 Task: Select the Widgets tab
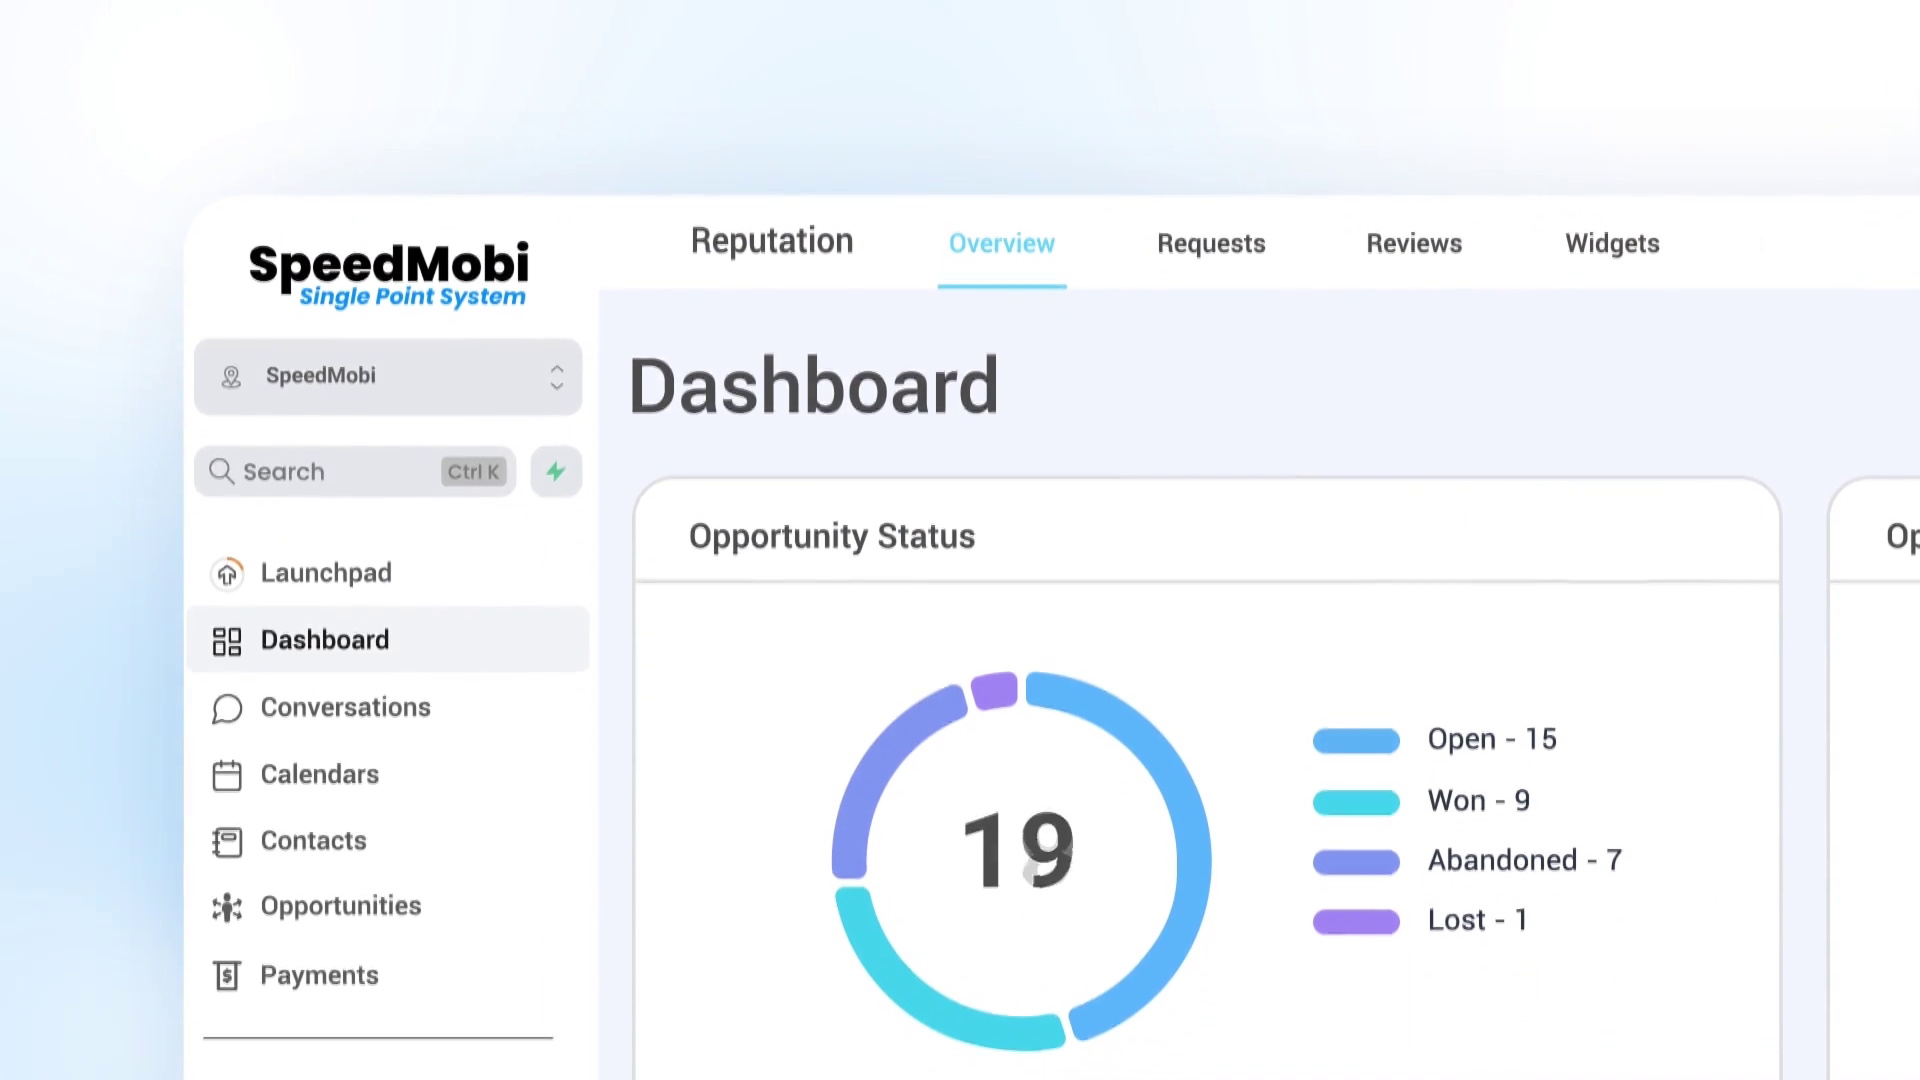pos(1612,244)
